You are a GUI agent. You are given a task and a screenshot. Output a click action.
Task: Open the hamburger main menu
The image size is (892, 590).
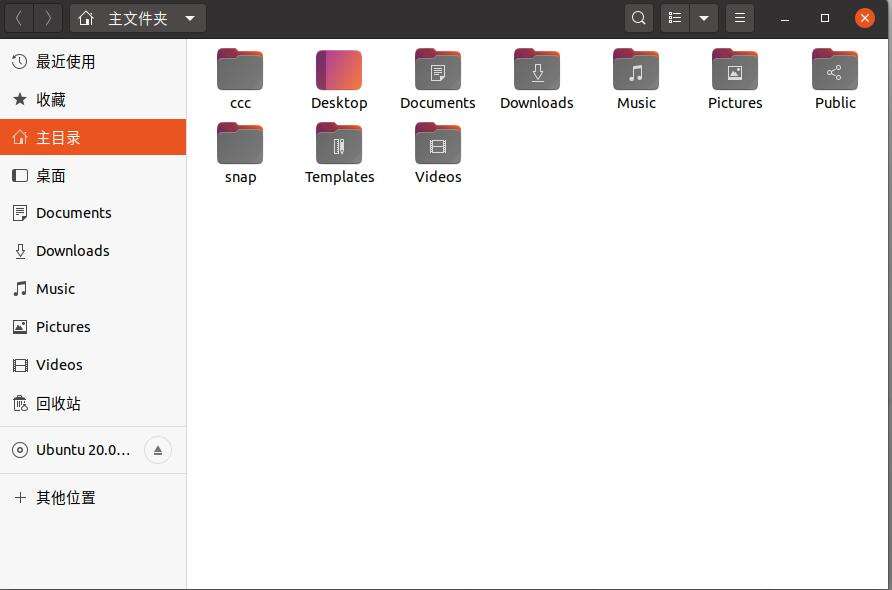739,18
